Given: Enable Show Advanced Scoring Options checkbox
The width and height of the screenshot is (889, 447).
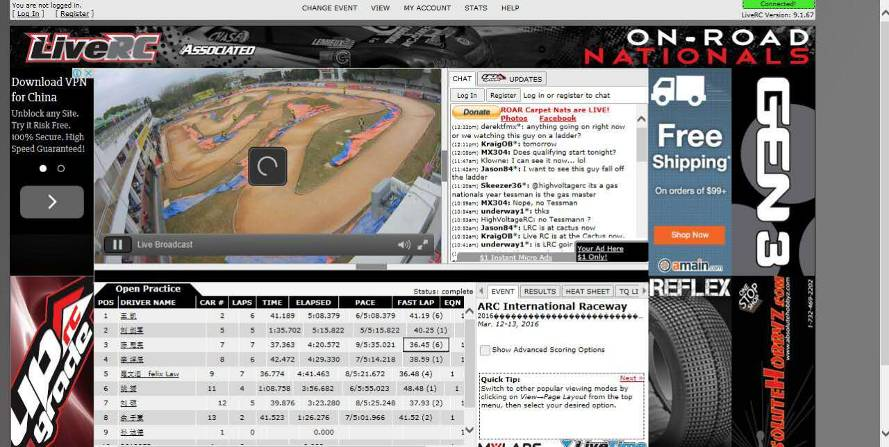Looking at the screenshot, I should point(485,350).
